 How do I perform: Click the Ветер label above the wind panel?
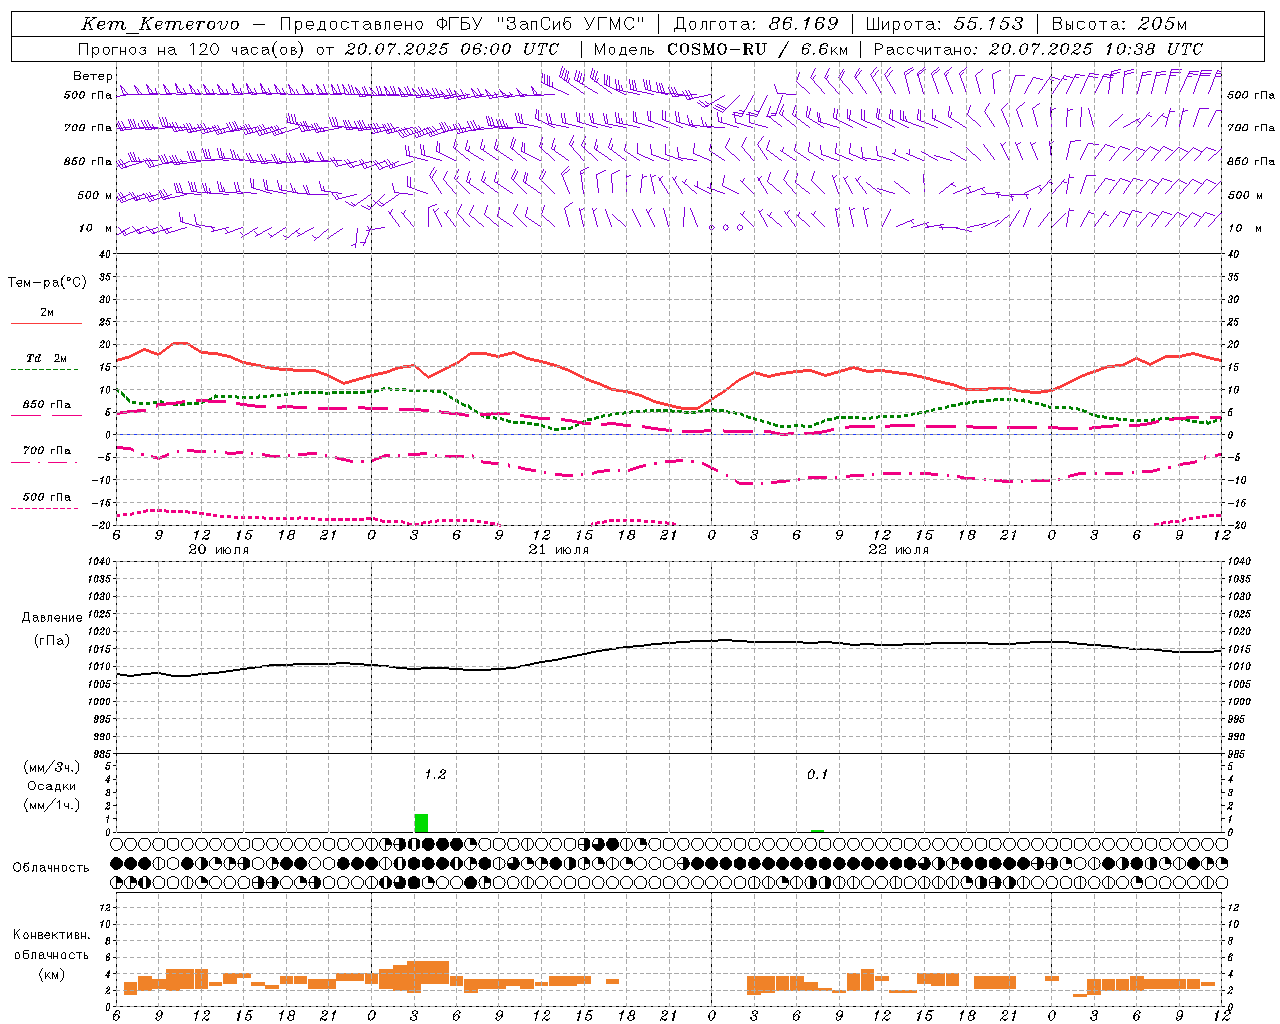[x=93, y=76]
